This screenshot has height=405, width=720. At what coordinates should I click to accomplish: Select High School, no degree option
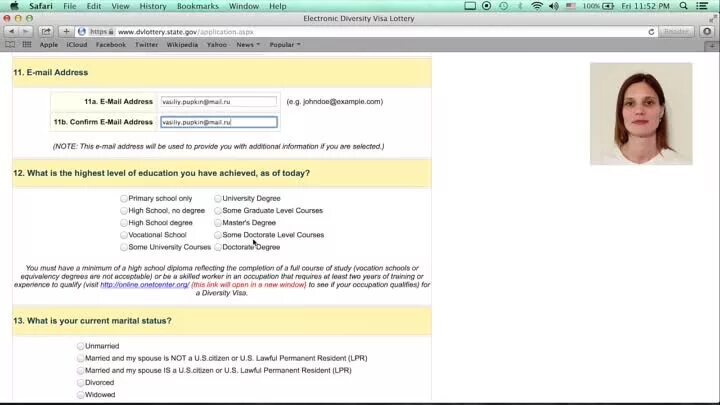(x=124, y=210)
